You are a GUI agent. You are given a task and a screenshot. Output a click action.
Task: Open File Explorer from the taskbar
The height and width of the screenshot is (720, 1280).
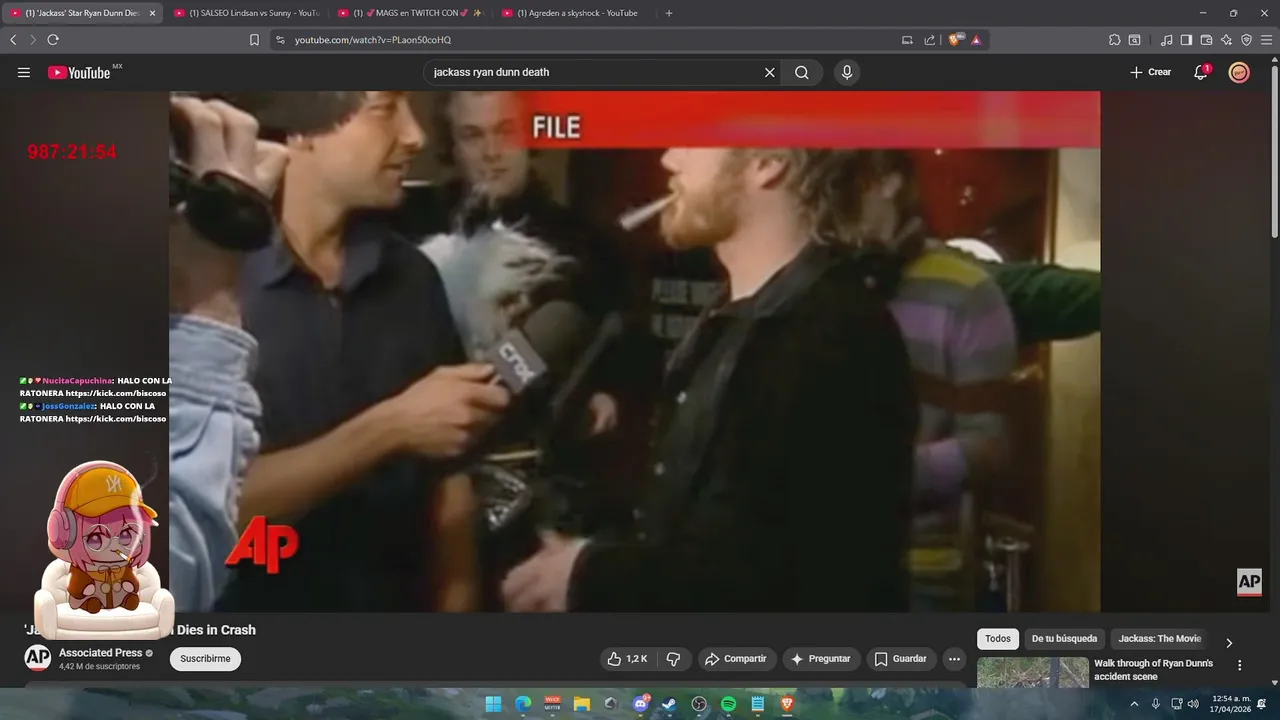581,704
